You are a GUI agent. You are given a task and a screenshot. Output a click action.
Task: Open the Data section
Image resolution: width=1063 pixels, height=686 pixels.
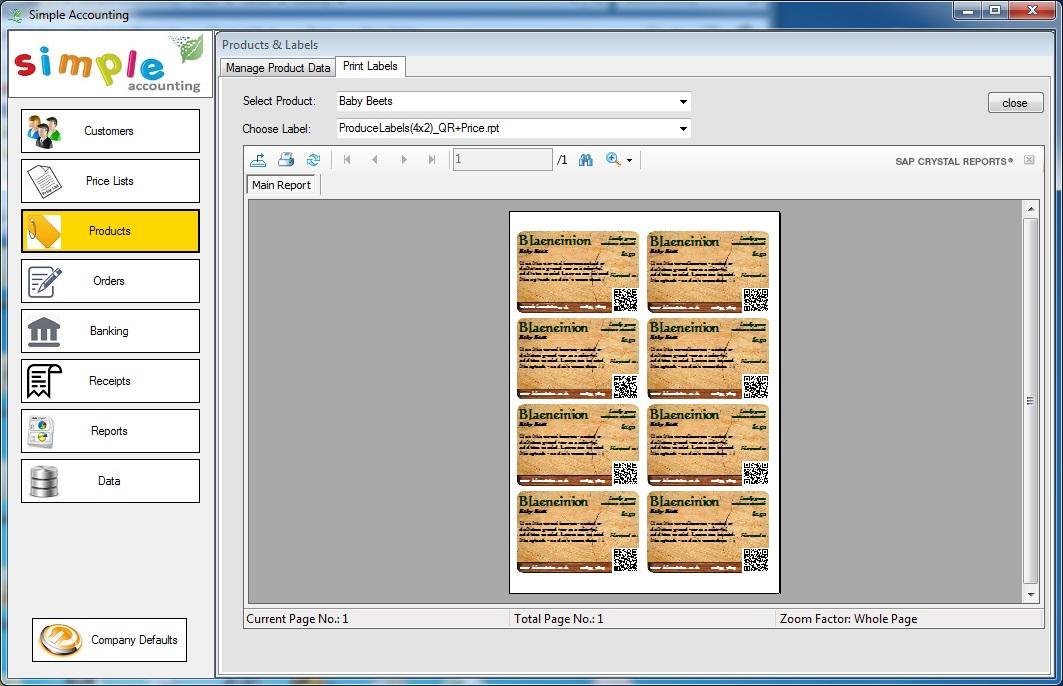coord(111,481)
